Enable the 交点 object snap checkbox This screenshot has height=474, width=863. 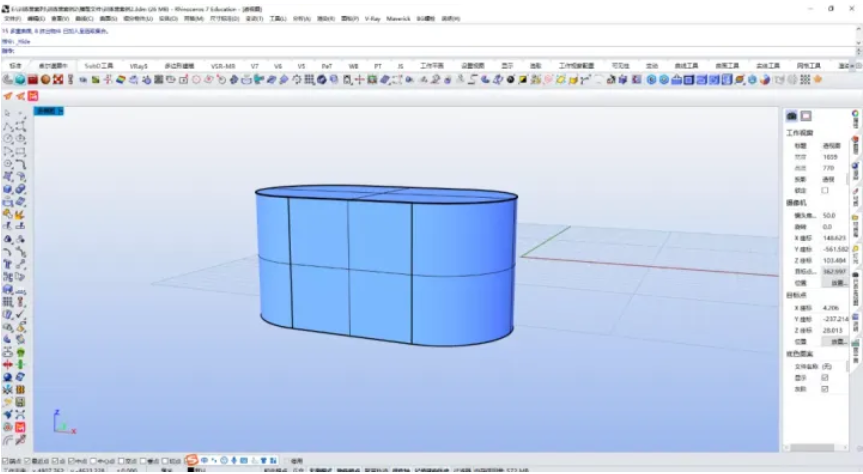click(121, 461)
